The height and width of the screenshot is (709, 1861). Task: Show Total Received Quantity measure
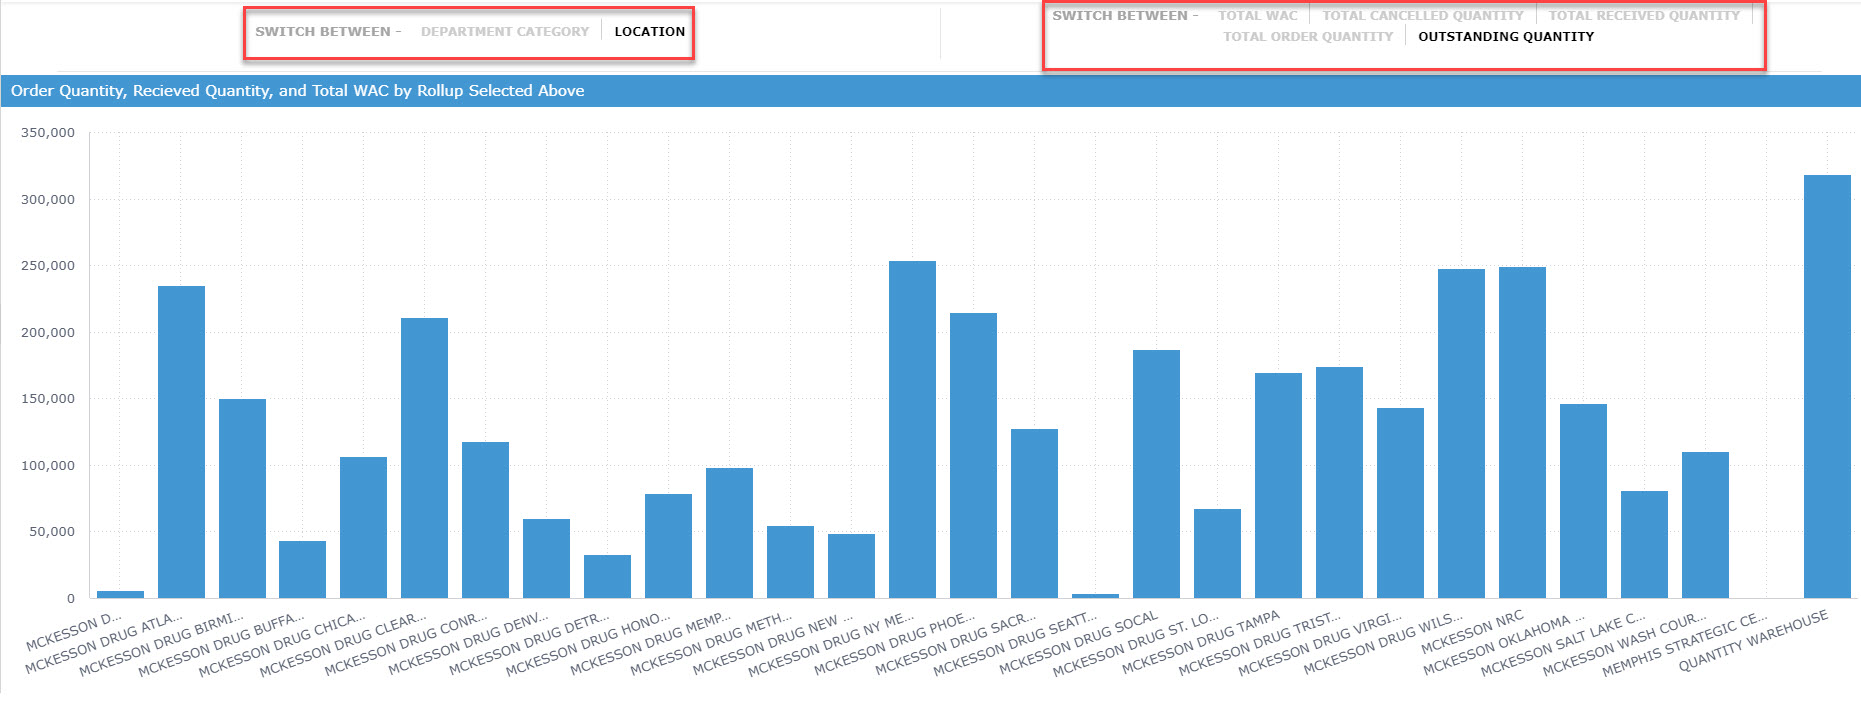pyautogui.click(x=1644, y=16)
